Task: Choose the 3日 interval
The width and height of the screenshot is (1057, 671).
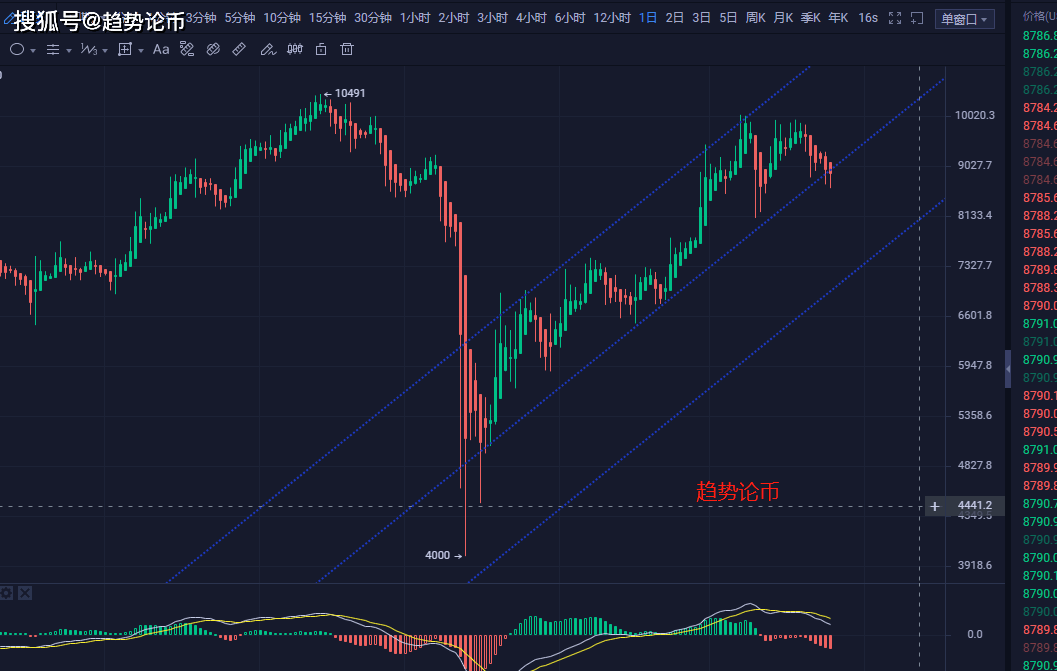Action: click(x=701, y=18)
